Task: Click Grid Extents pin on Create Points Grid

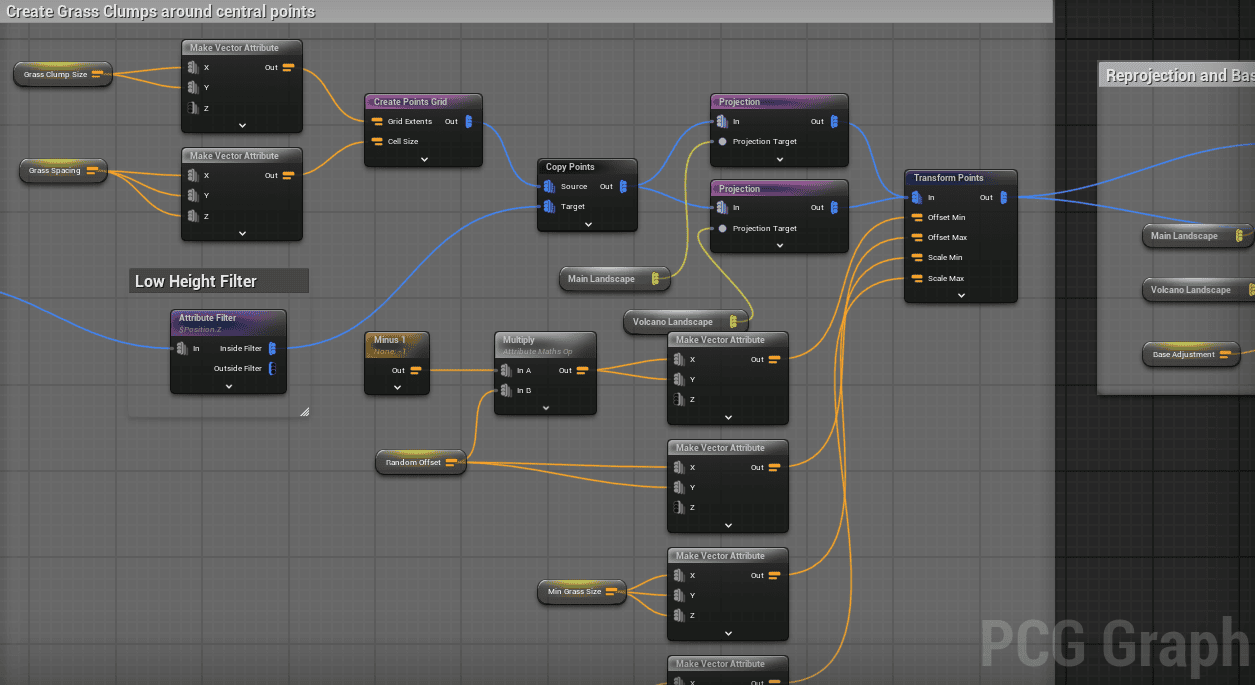Action: point(377,122)
